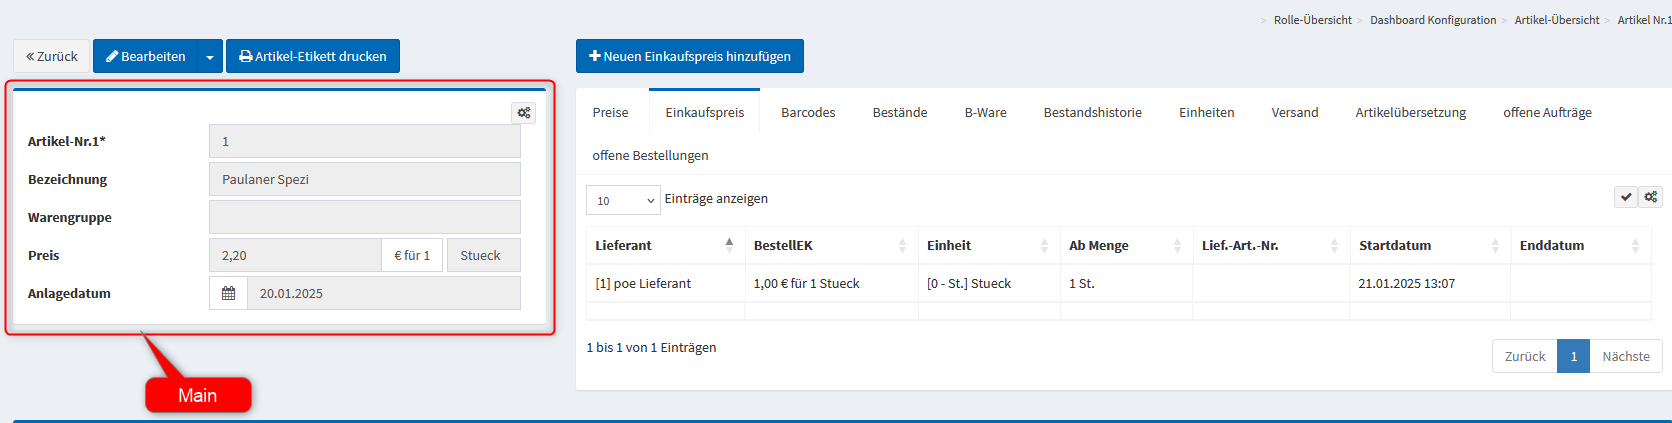Expand the Bearbeiten dropdown arrow
This screenshot has height=423, width=1672.
pyautogui.click(x=210, y=57)
